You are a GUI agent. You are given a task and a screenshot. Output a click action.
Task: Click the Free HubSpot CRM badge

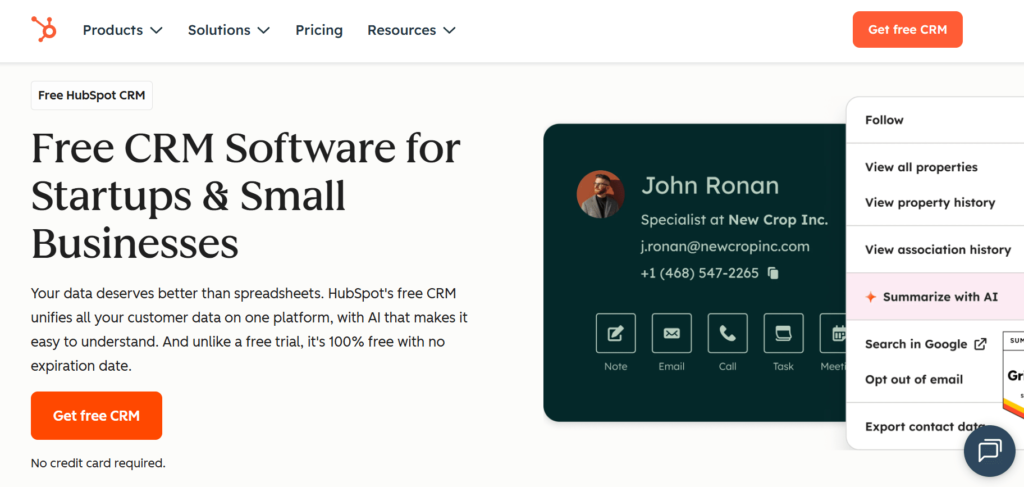coord(91,95)
